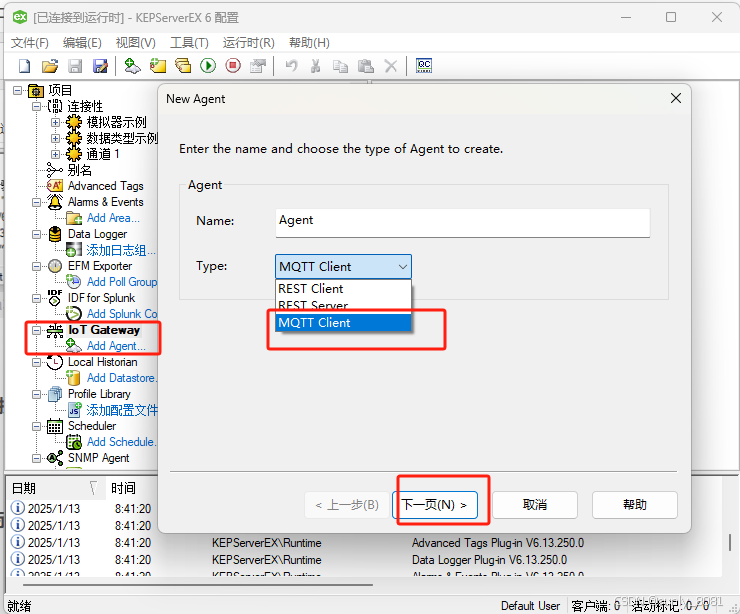Click the Add Schedule link
The width and height of the screenshot is (740, 614).
[121, 442]
